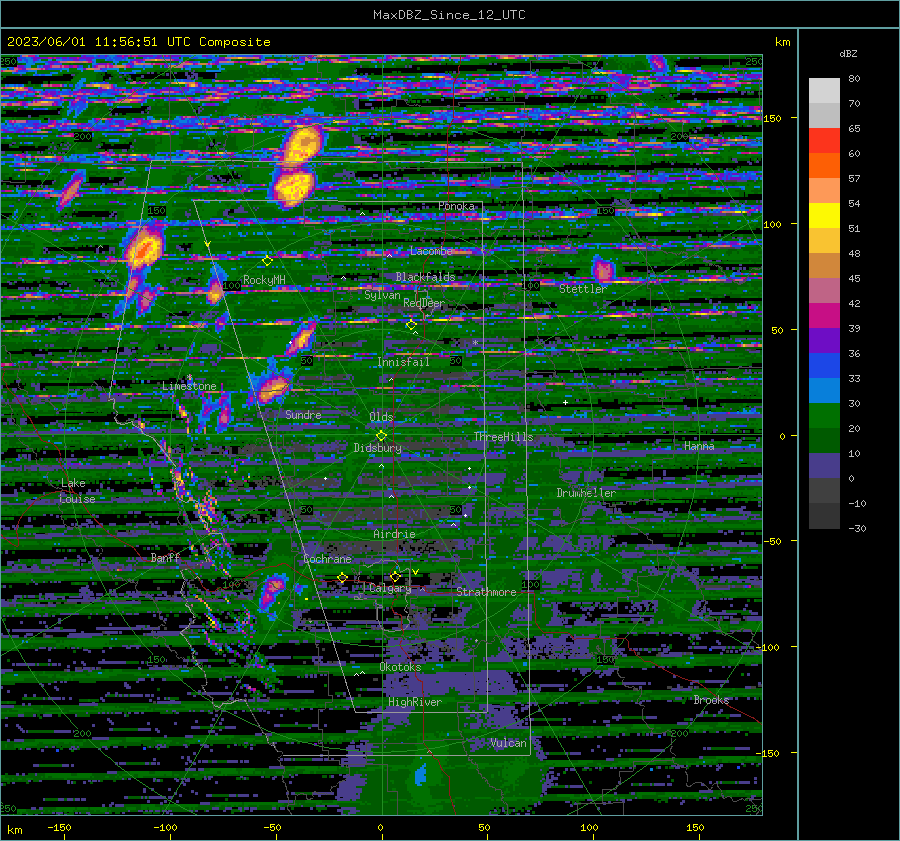Click the Ponoka city label
The height and width of the screenshot is (841, 900).
[456, 206]
